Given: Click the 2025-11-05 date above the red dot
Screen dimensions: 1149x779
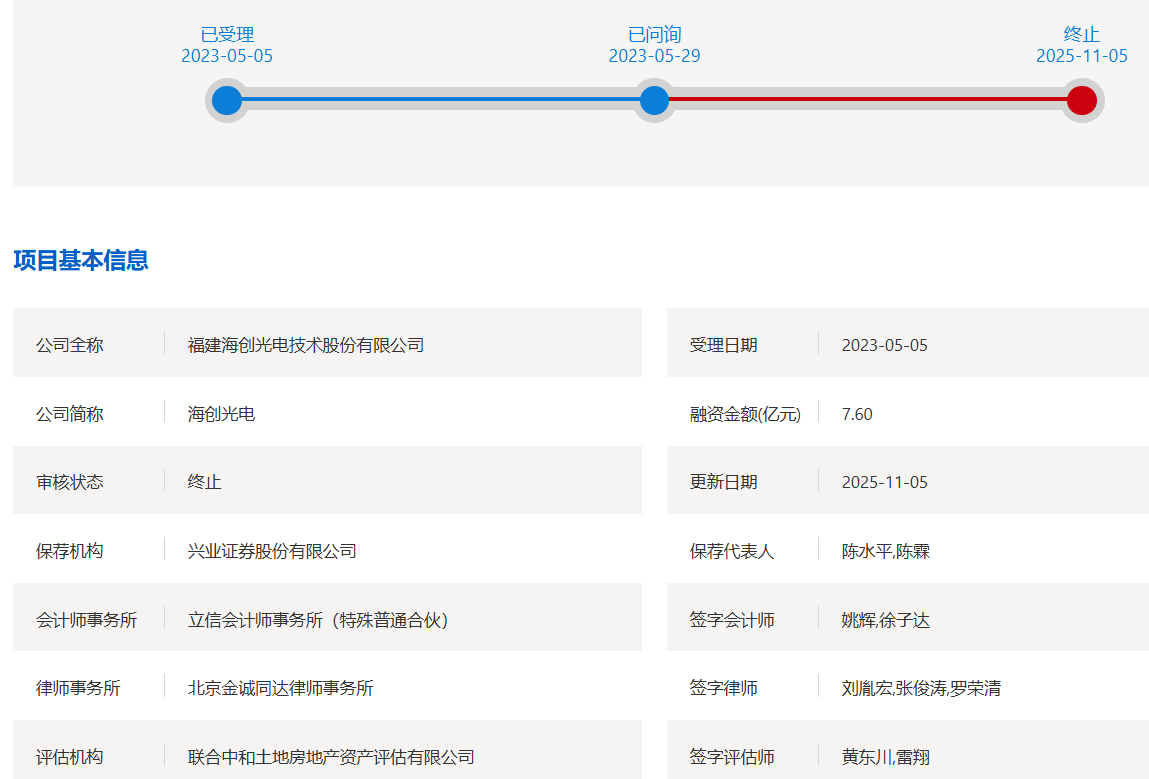Looking at the screenshot, I should point(1081,56).
